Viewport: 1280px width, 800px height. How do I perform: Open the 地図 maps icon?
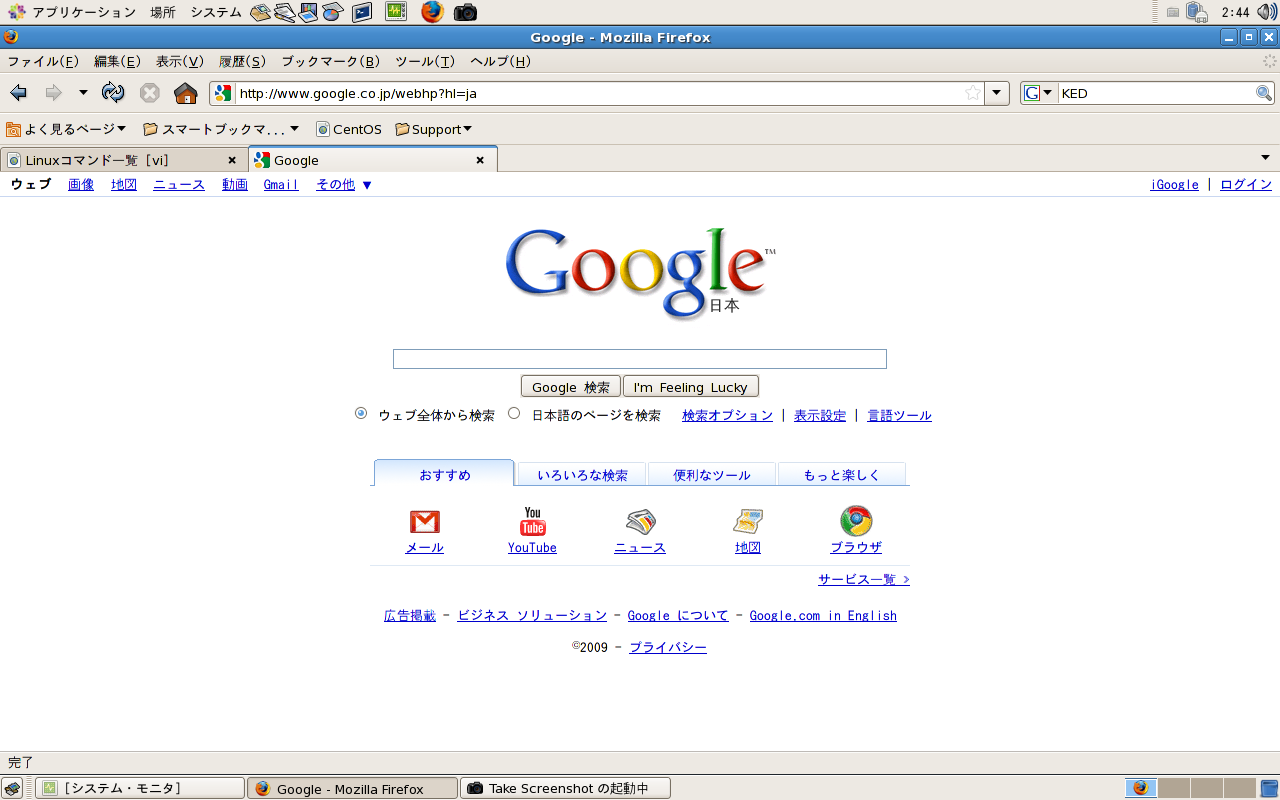748,522
